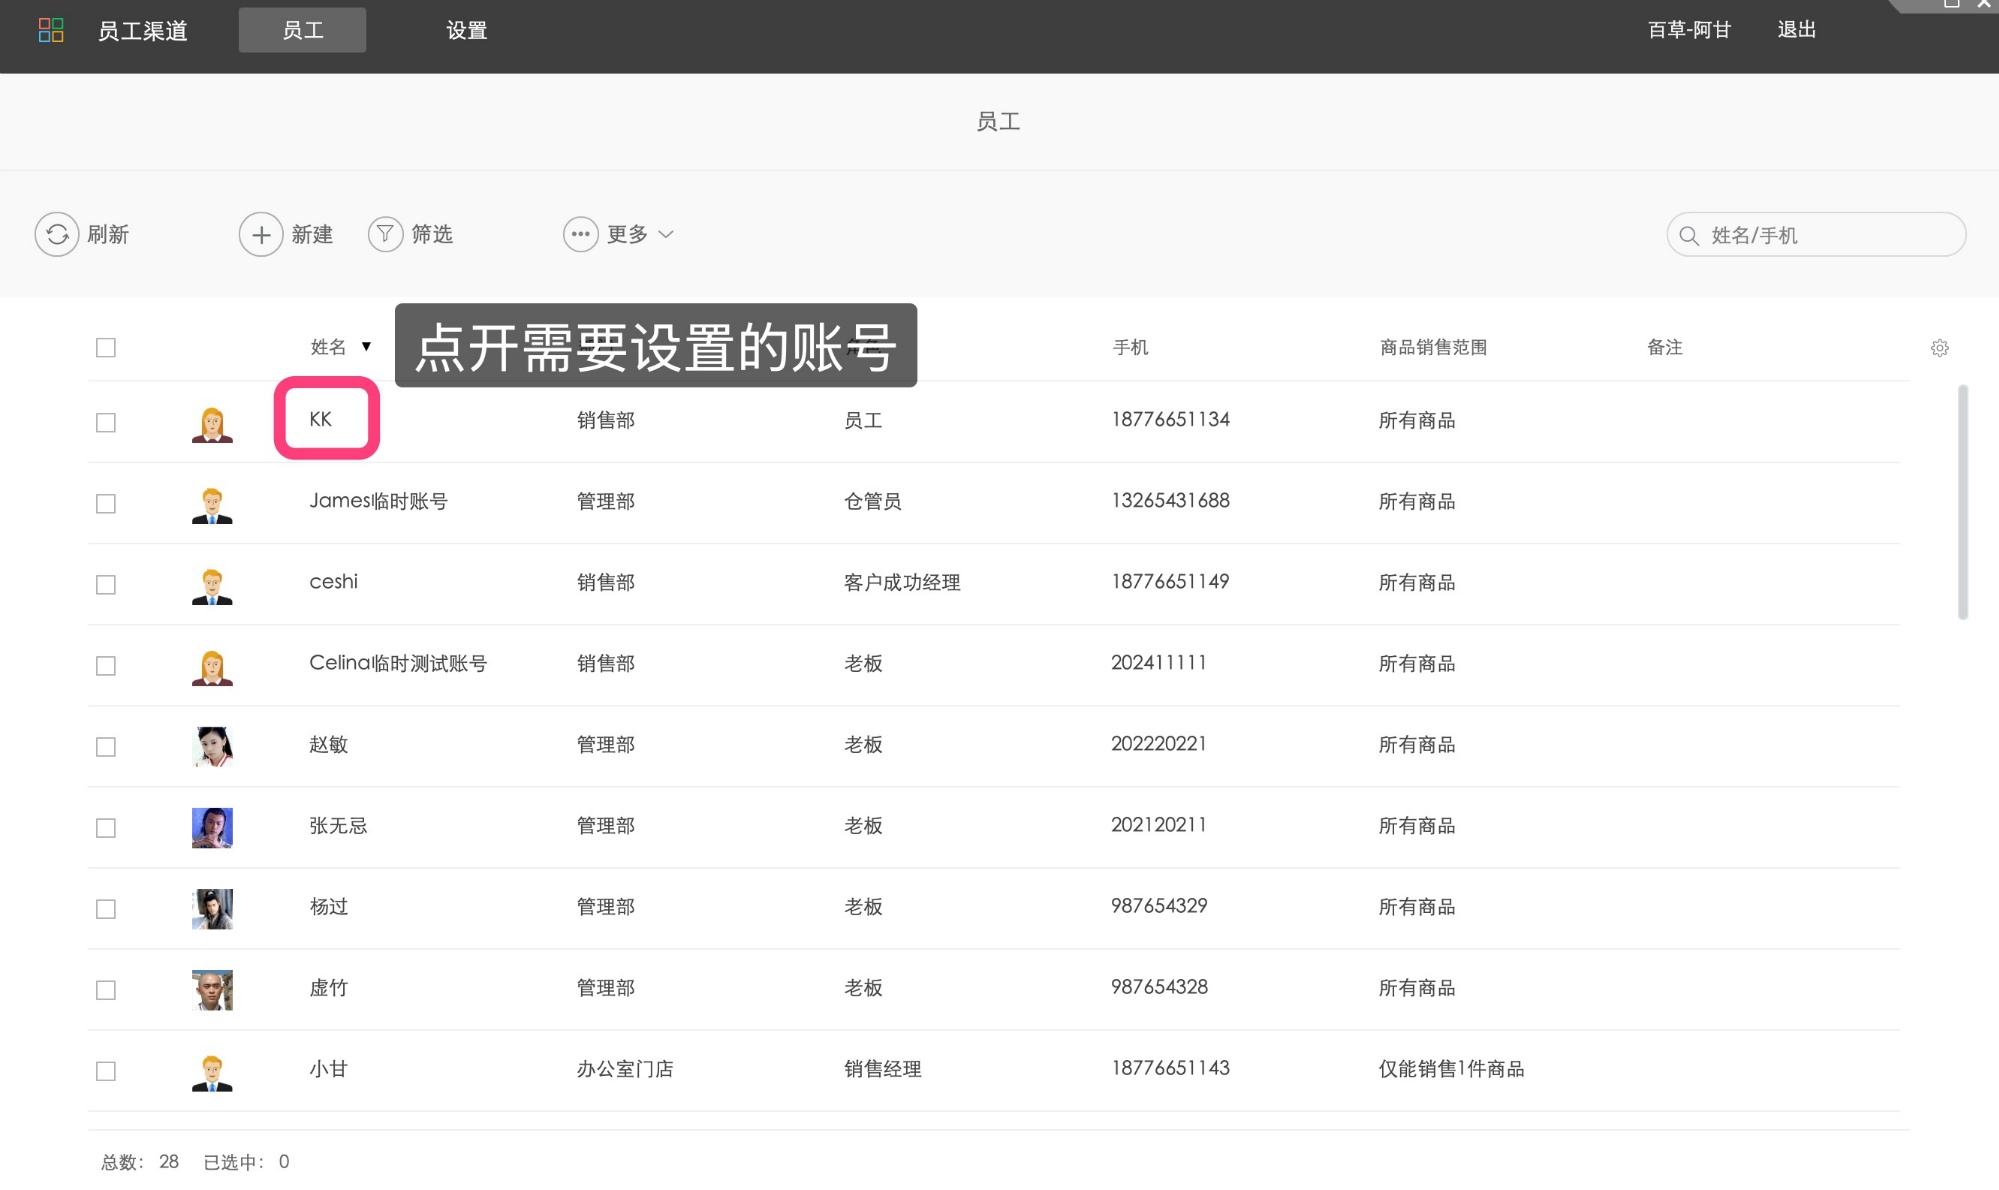
Task: Click phone number 13265431688
Action: 1170,501
